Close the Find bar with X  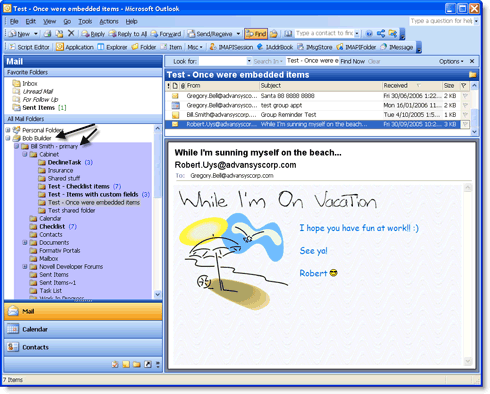click(472, 61)
